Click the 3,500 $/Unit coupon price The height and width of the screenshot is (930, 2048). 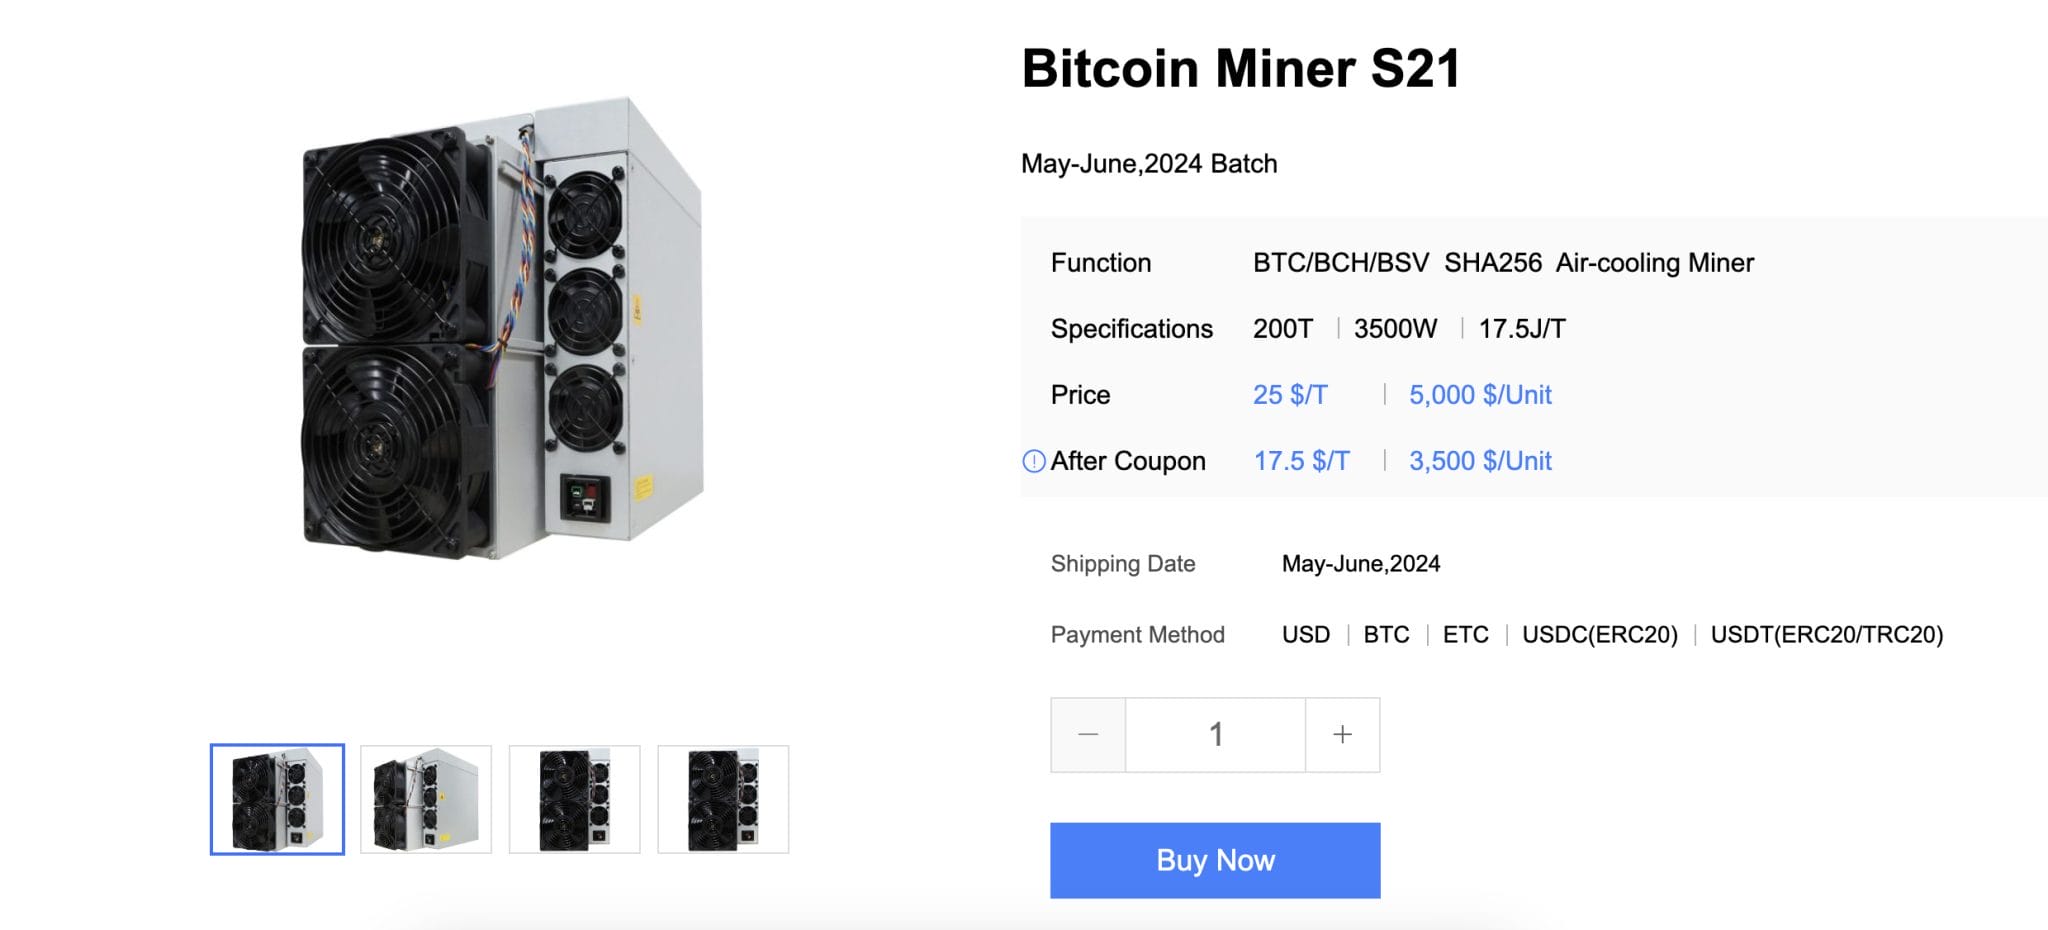[x=1480, y=461]
